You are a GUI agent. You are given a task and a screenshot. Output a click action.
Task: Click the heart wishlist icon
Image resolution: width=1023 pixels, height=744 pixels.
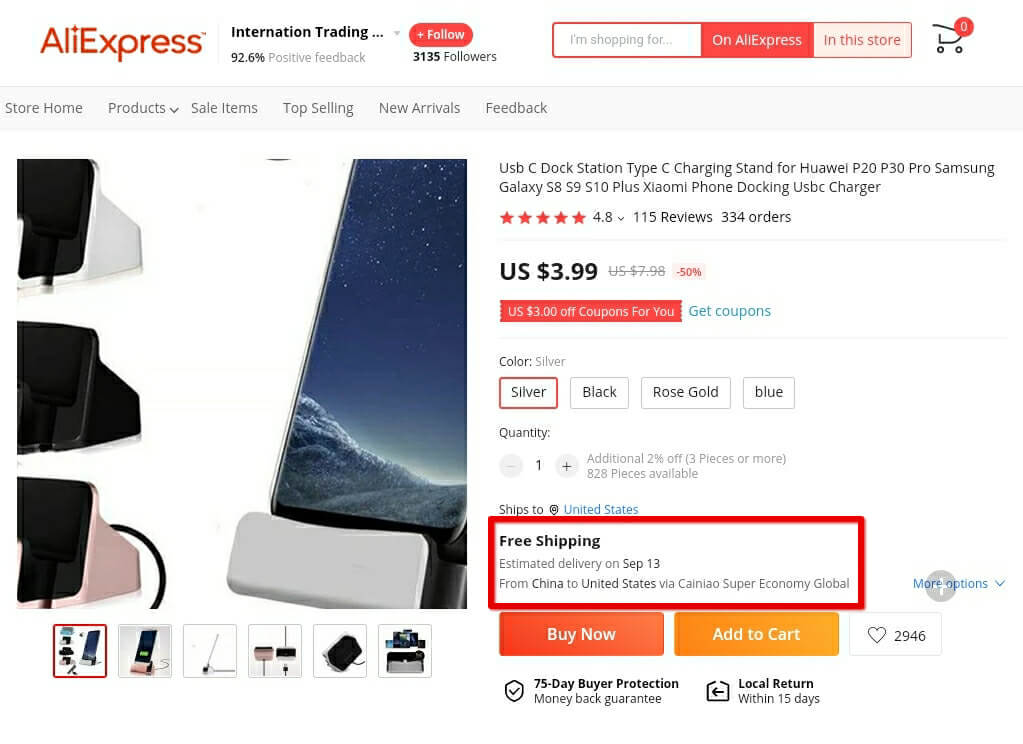[877, 635]
